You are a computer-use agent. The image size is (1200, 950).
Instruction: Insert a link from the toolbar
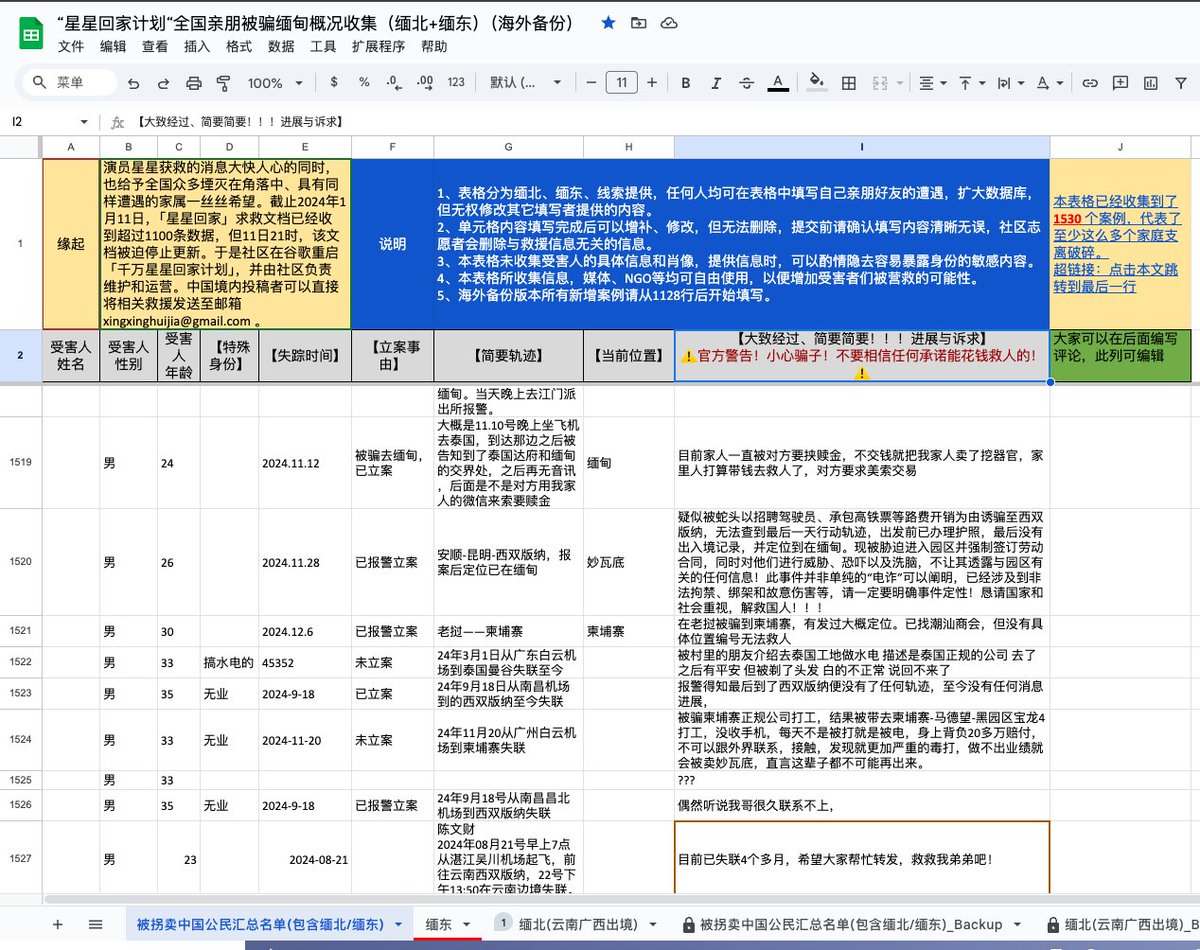1091,83
